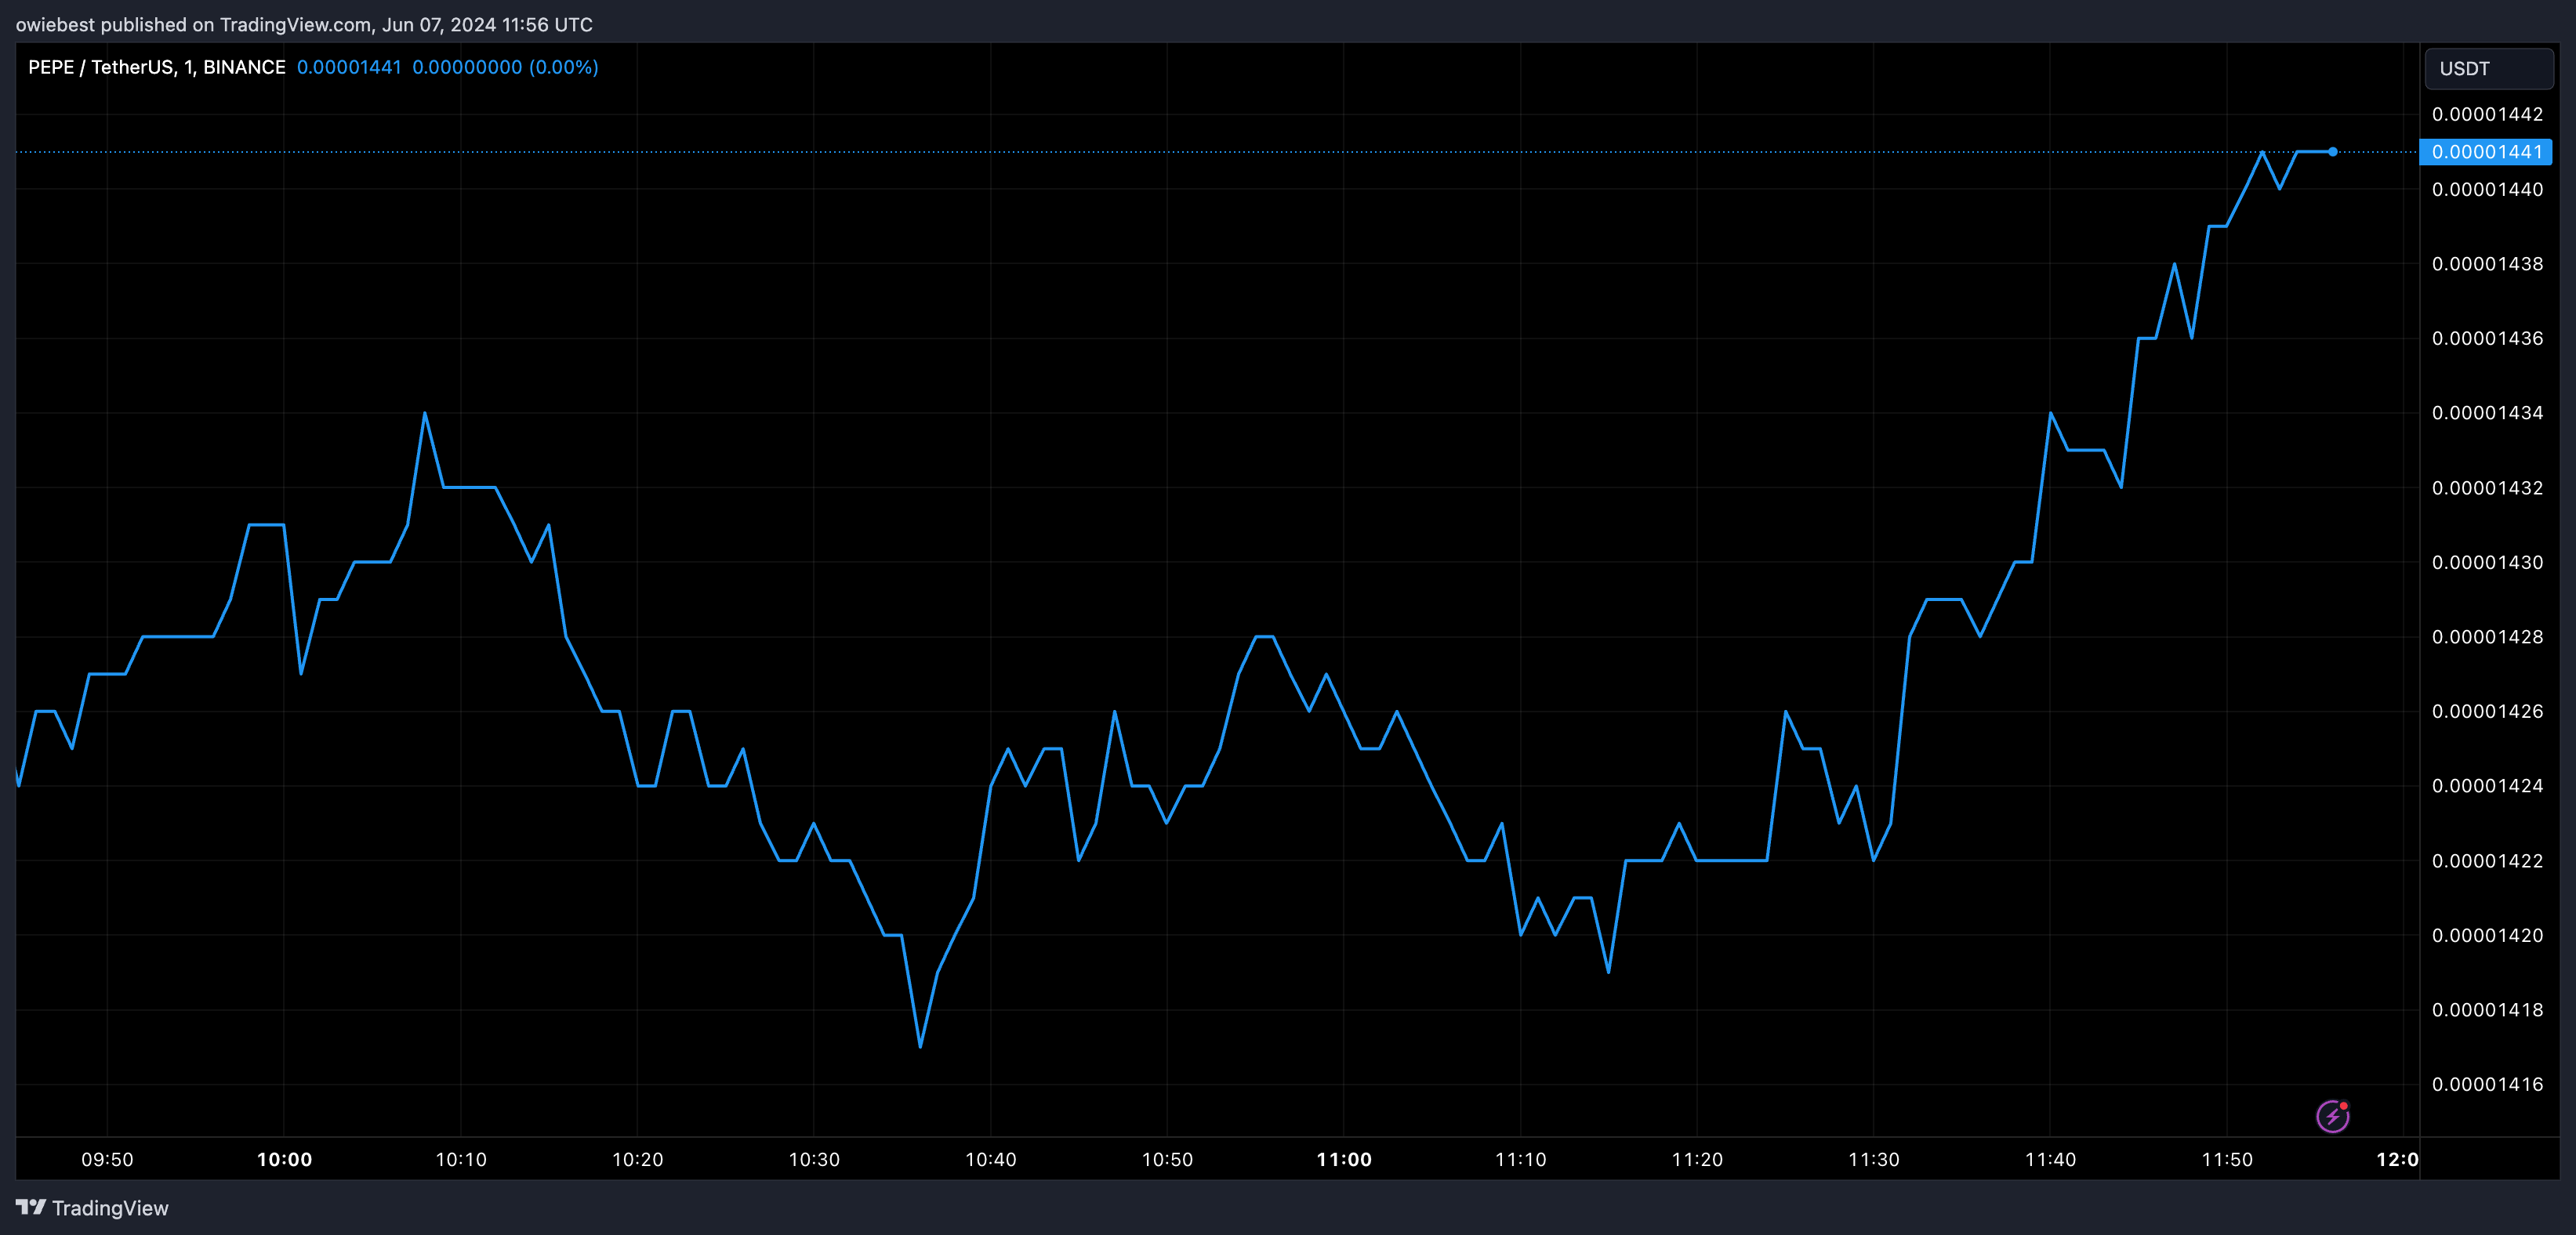Expand the interval selector next to TetherUS

[x=184, y=67]
